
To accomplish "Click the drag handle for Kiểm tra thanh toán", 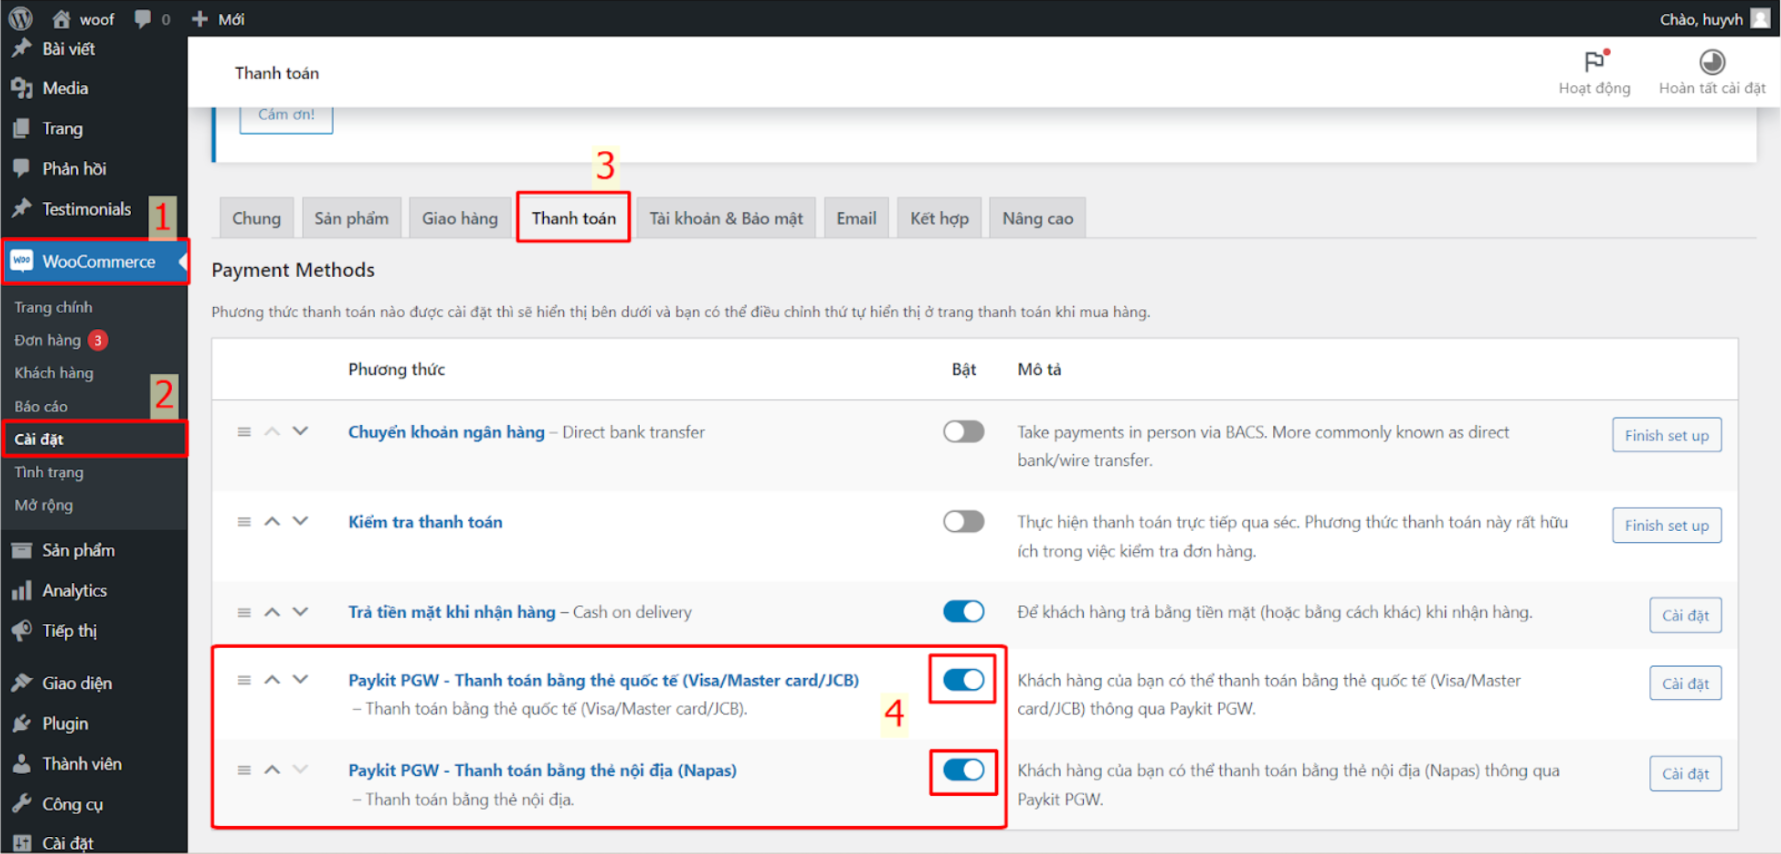I will pyautogui.click(x=244, y=522).
